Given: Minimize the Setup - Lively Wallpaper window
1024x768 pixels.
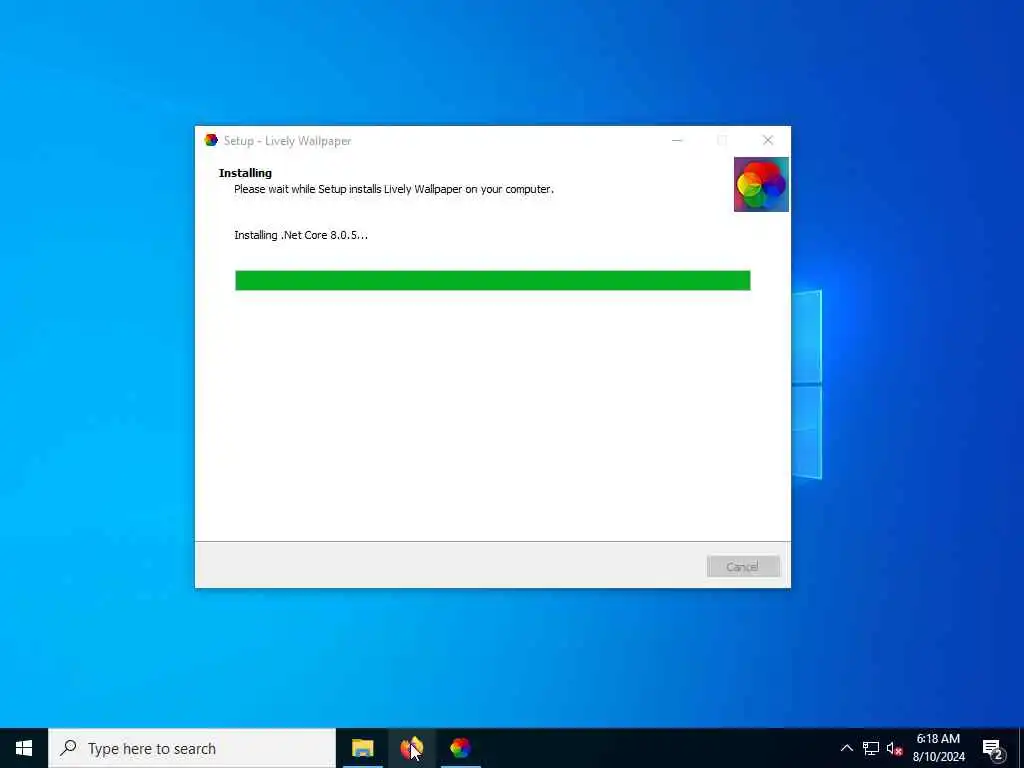Looking at the screenshot, I should (x=677, y=140).
